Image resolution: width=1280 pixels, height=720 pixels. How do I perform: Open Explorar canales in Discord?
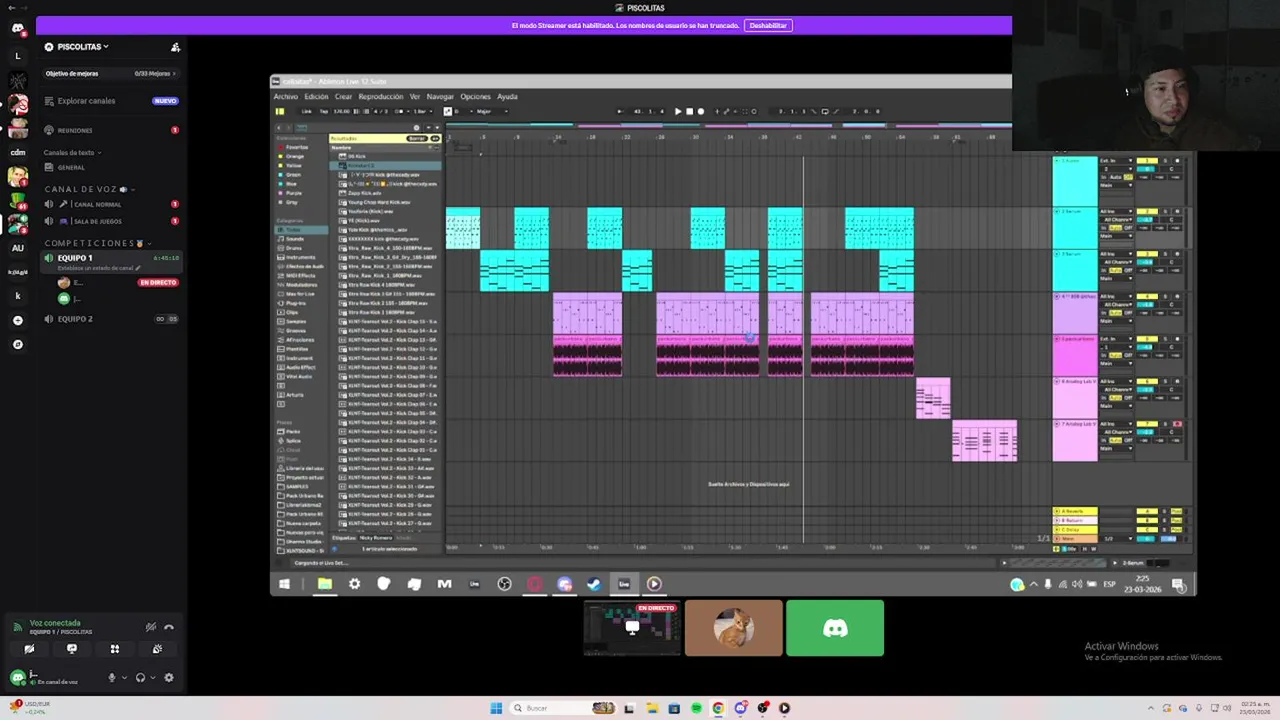[86, 101]
